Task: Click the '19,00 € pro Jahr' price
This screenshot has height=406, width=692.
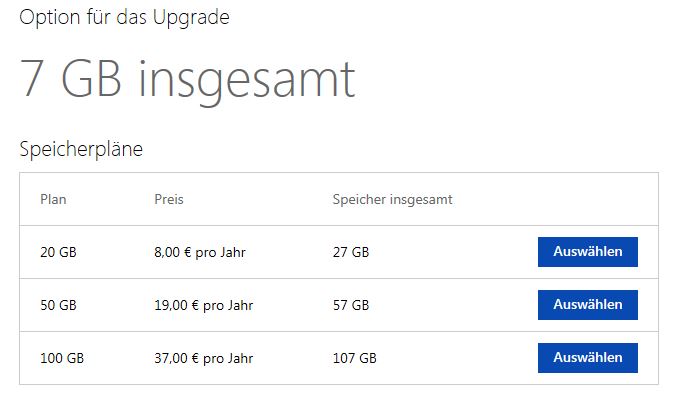Action: click(x=203, y=305)
